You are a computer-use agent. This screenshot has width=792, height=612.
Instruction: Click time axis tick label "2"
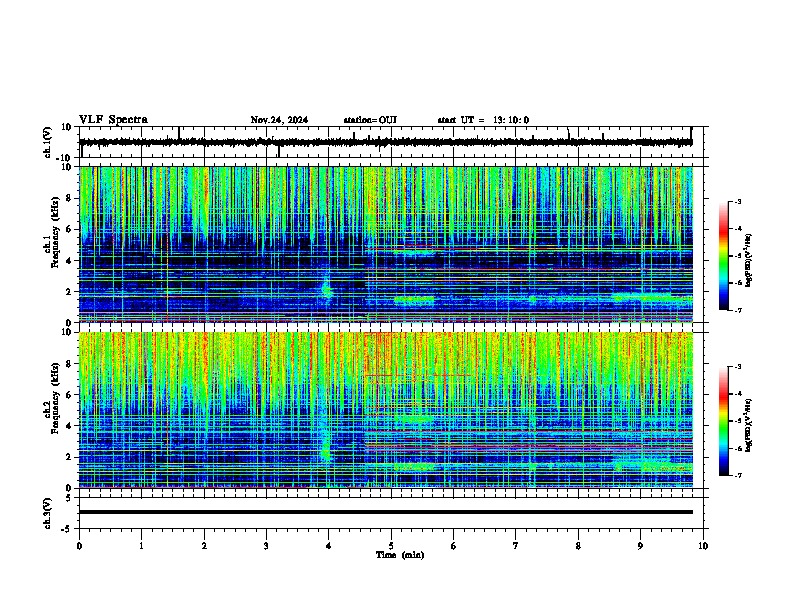[204, 546]
